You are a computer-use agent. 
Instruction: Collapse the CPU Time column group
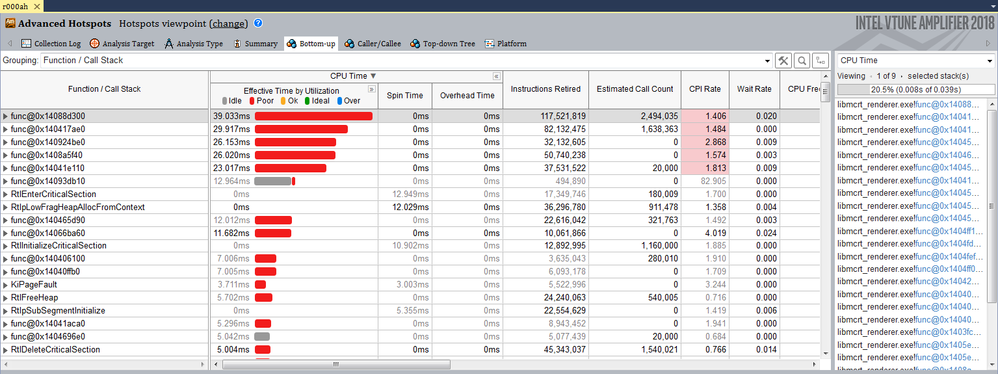(x=496, y=76)
